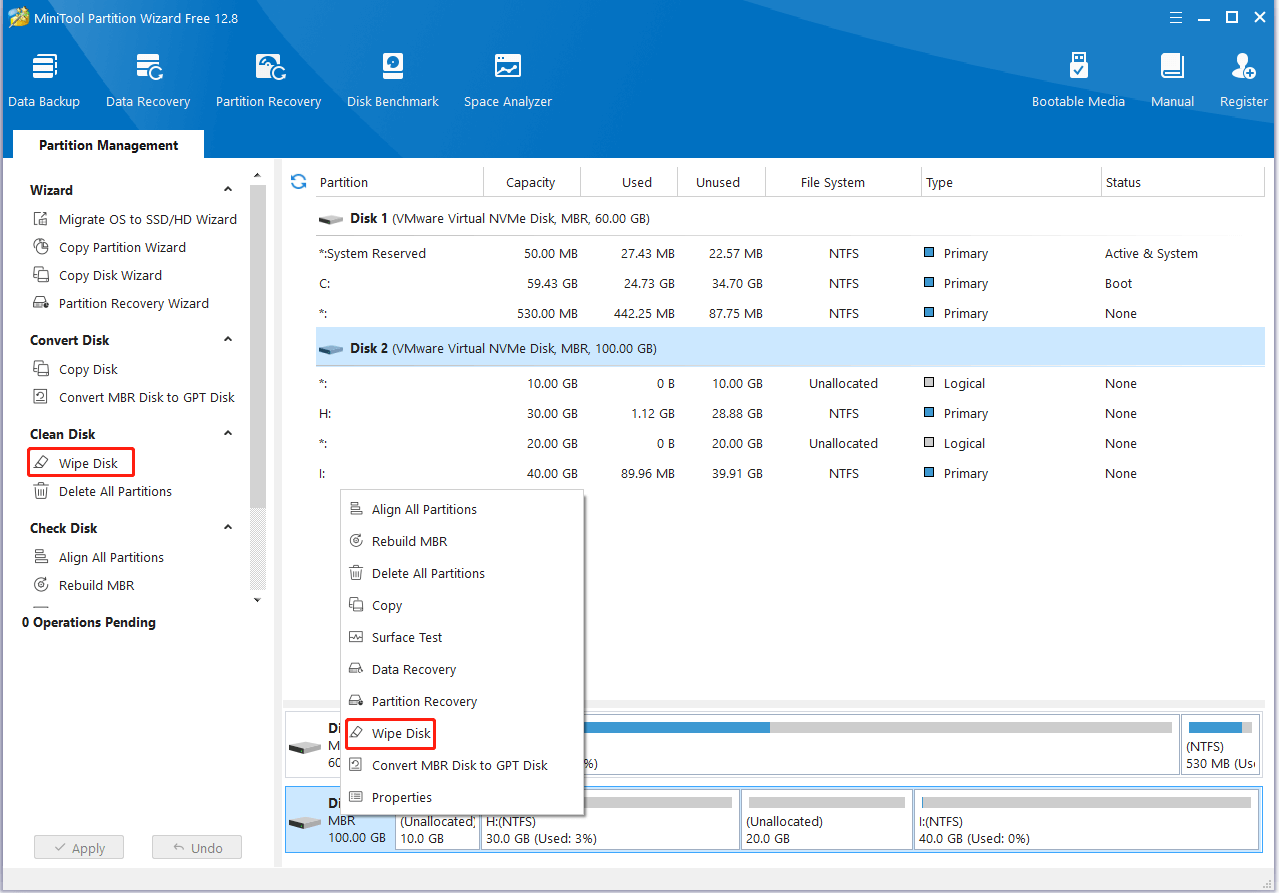Choose Align All Partitions in sidebar

[99, 557]
